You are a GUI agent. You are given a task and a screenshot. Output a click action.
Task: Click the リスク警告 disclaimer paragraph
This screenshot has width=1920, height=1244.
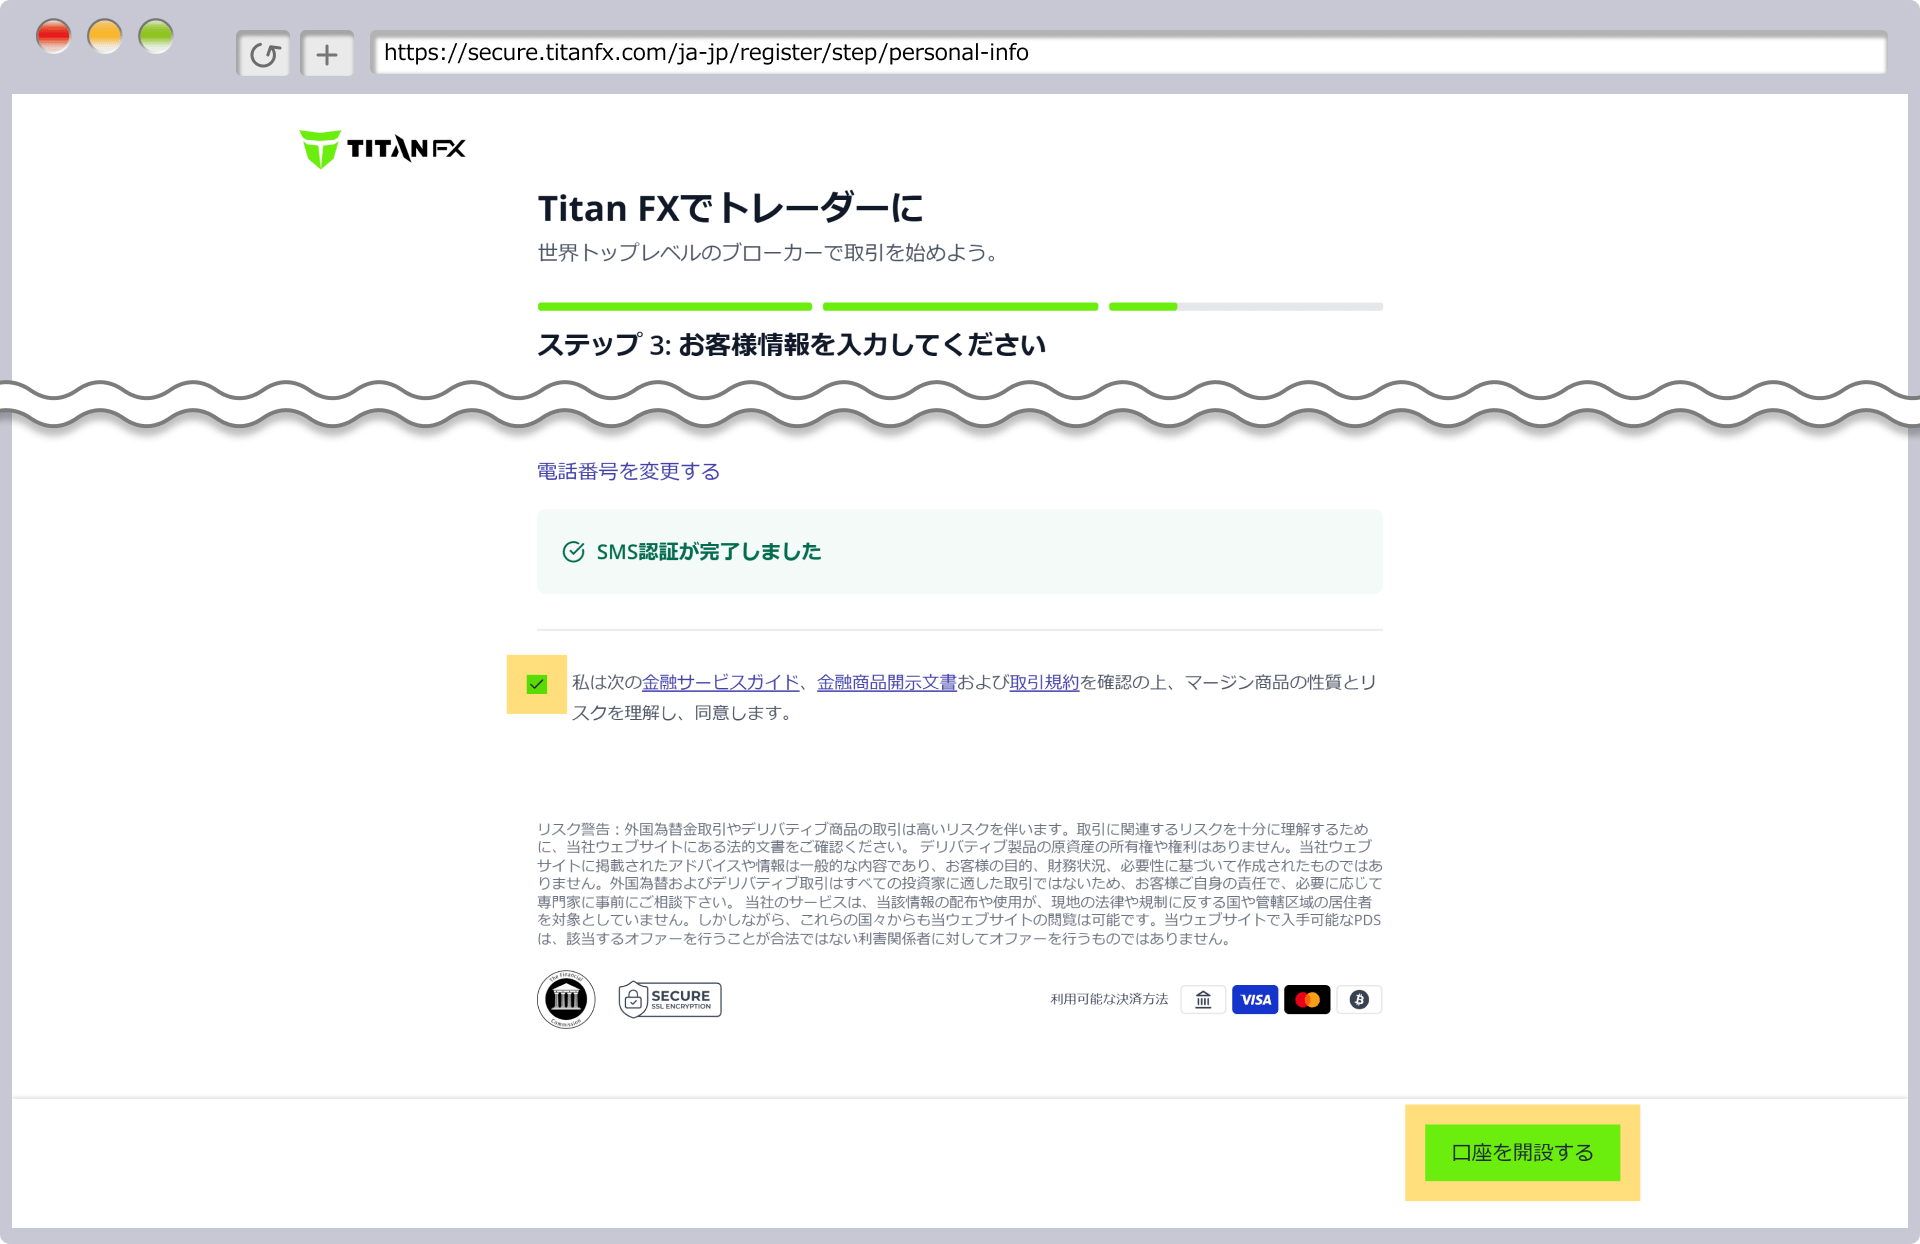click(x=960, y=884)
